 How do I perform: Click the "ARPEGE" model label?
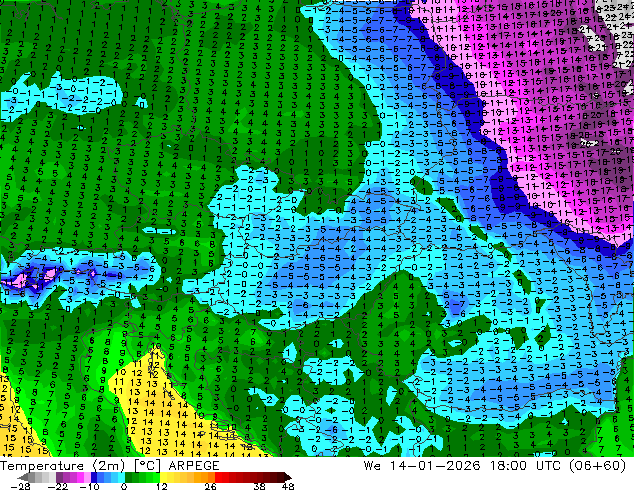click(194, 466)
